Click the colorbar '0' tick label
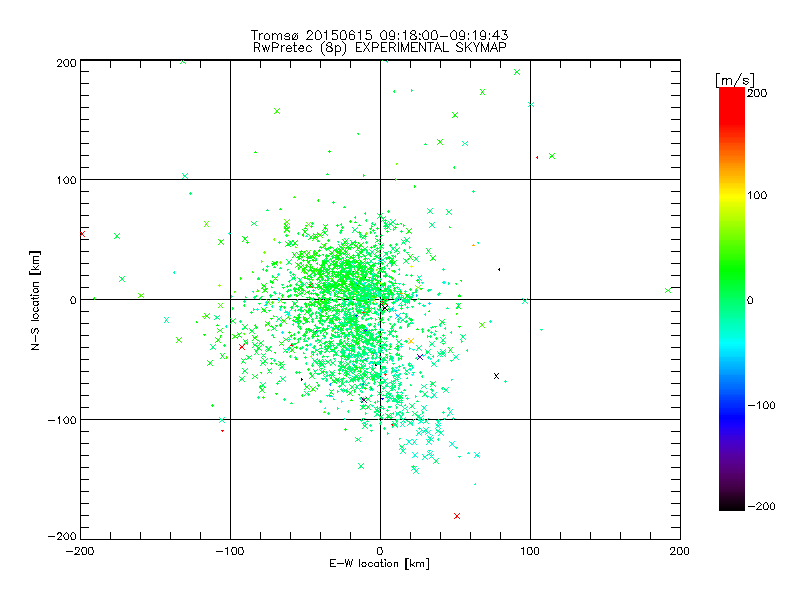This screenshot has width=800, height=600. pos(750,301)
